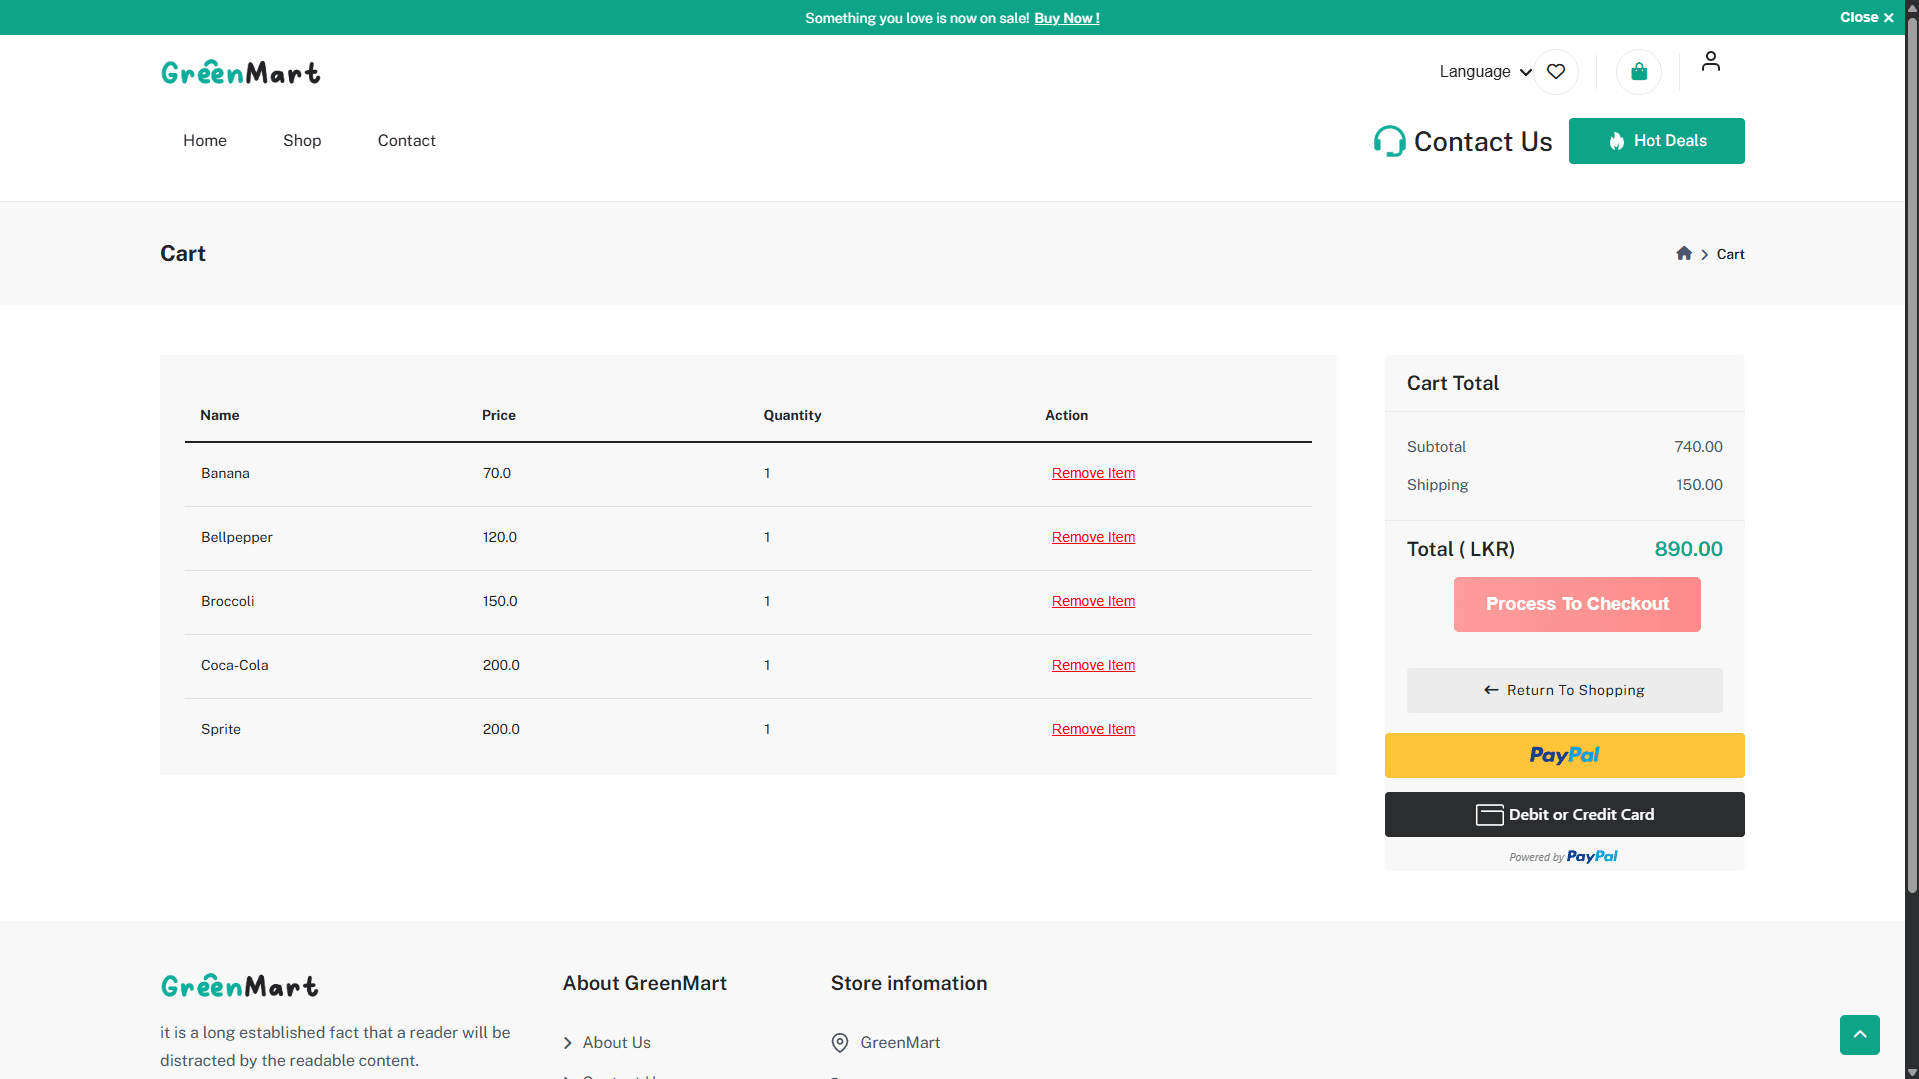This screenshot has width=1919, height=1079.
Task: Select the Debit or Credit Card option
Action: coord(1564,814)
